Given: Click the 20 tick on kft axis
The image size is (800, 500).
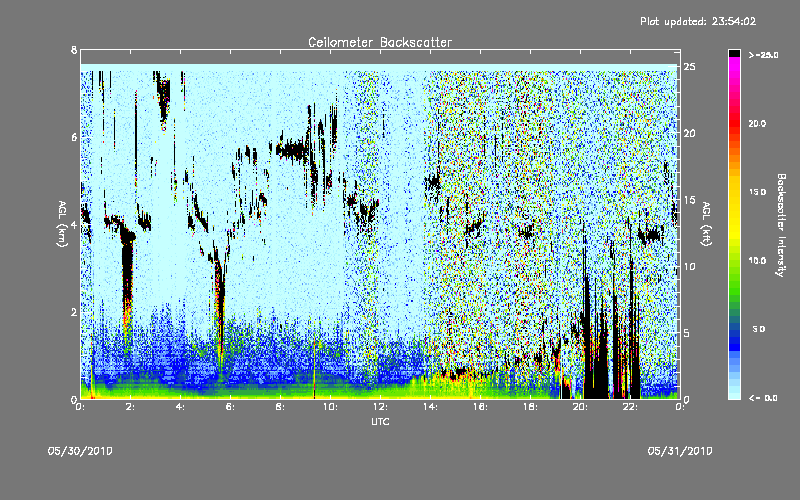Looking at the screenshot, I should click(x=690, y=133).
